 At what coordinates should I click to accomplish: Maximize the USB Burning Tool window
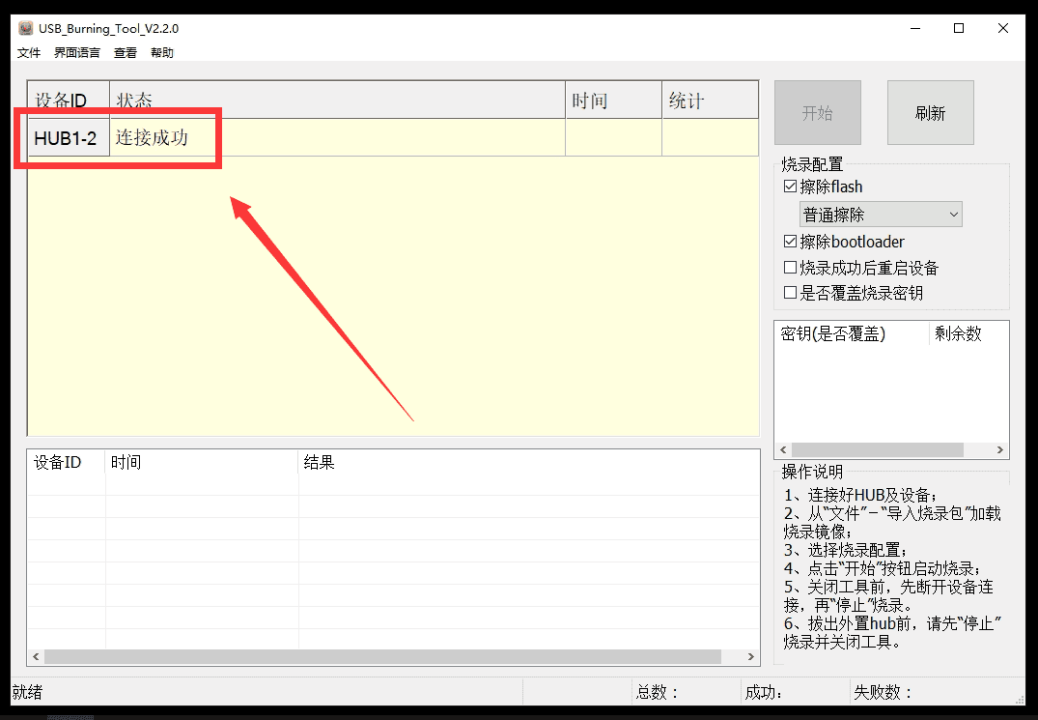tap(959, 28)
